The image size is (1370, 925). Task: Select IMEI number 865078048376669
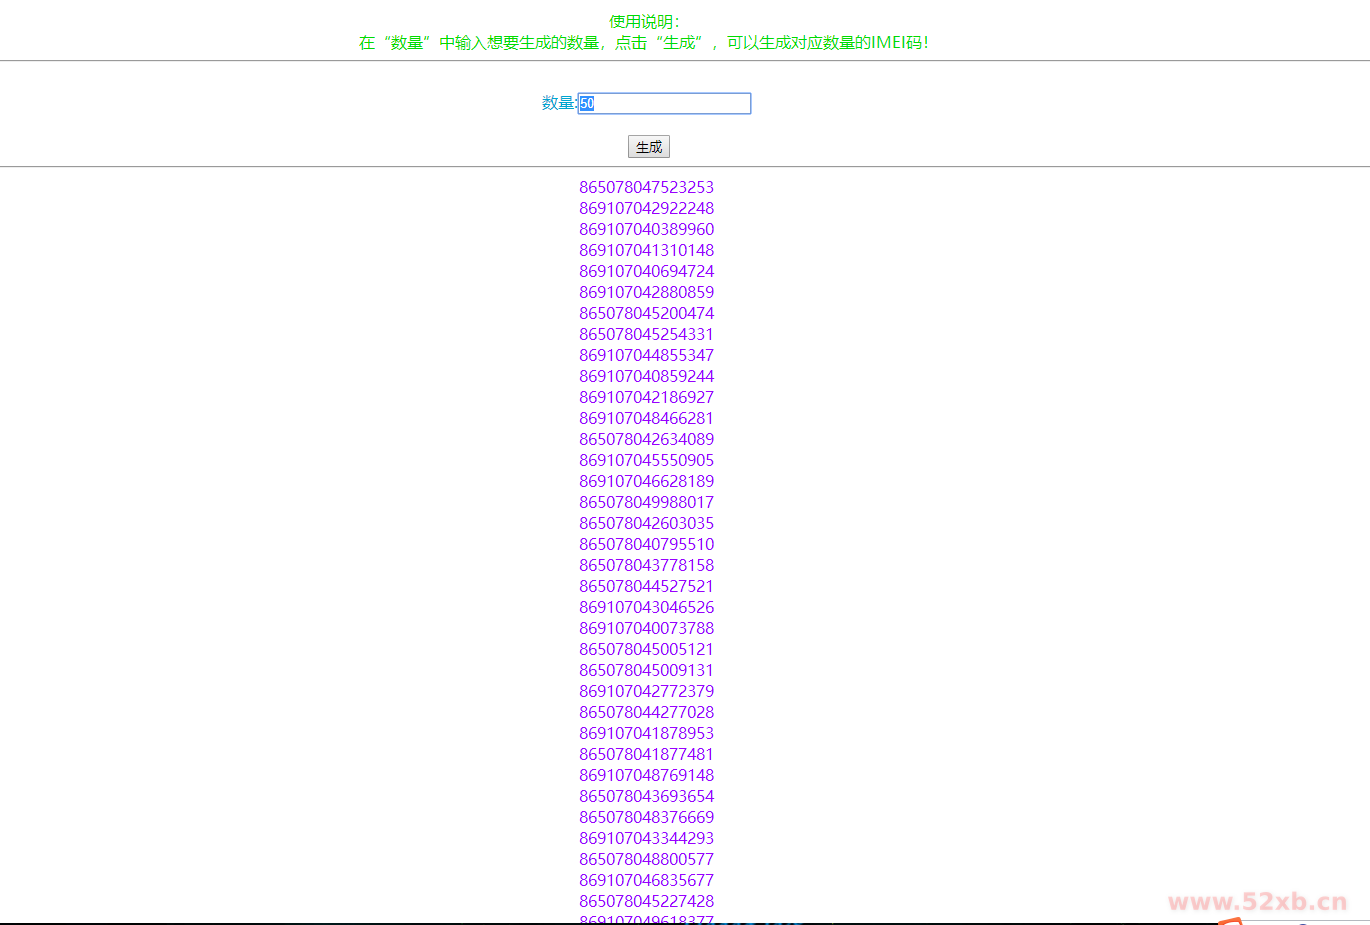pyautogui.click(x=646, y=817)
